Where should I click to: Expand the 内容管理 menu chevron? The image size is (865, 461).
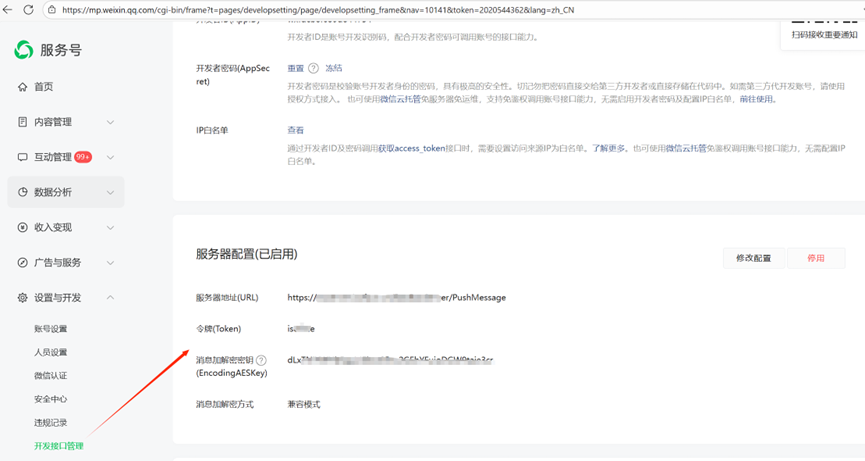(110, 122)
